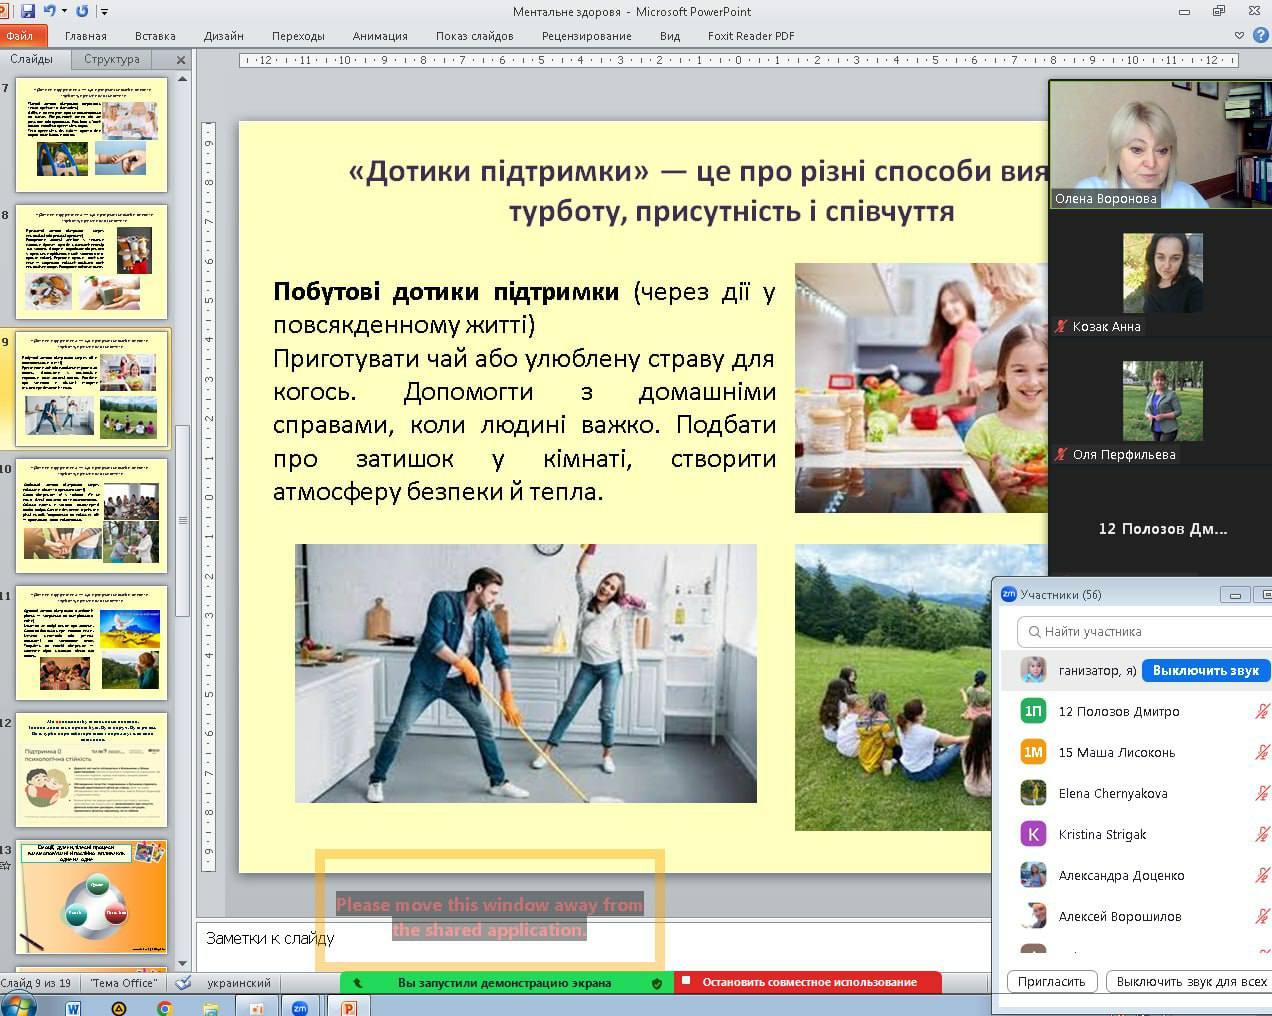Image resolution: width=1272 pixels, height=1016 pixels.
Task: Click the PowerPoint help question mark icon
Action: [x=1260, y=35]
